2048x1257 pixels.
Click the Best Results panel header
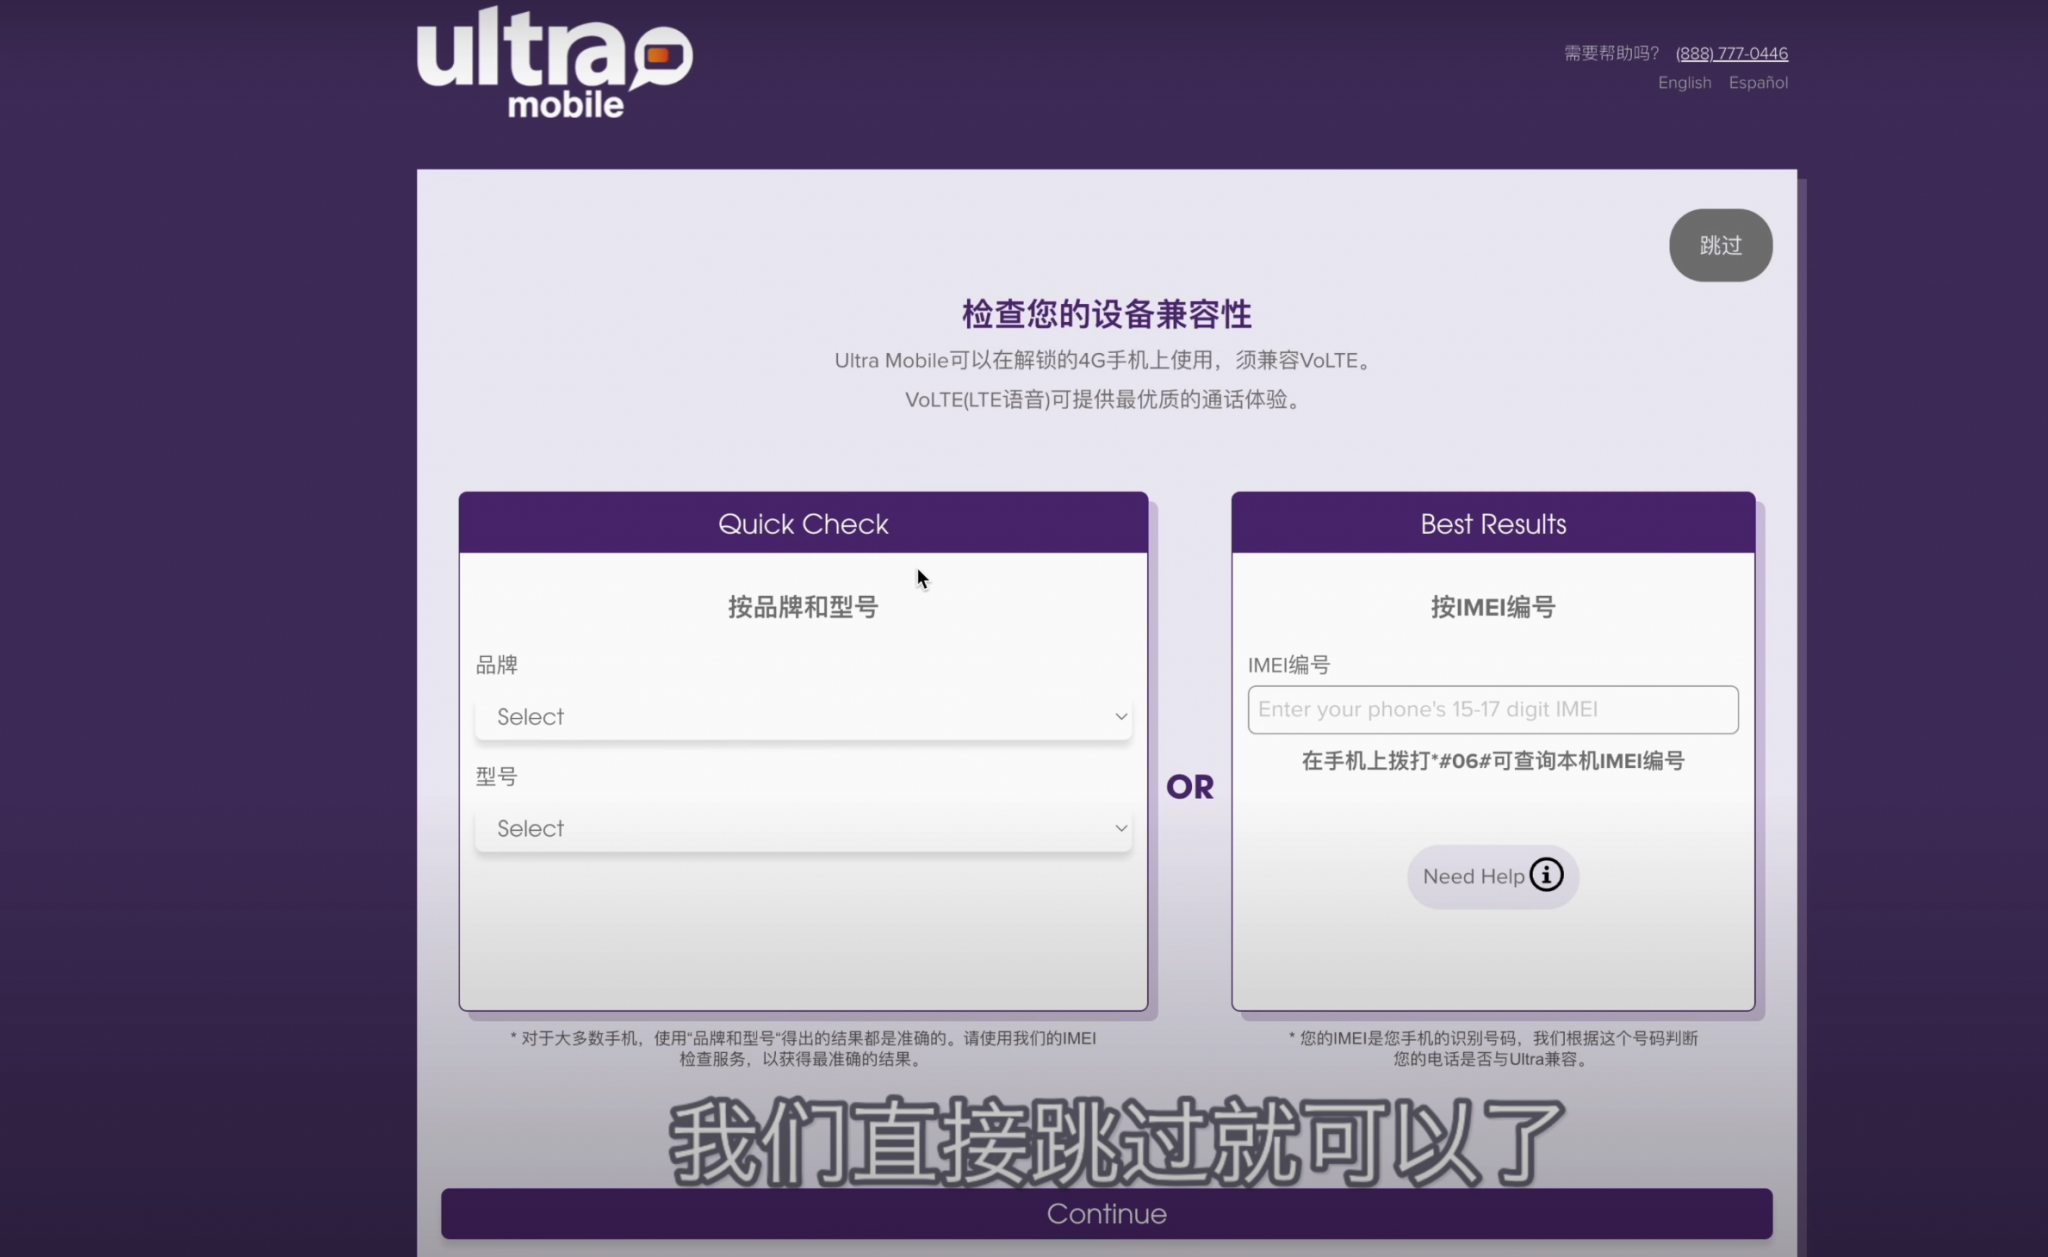[x=1493, y=523]
